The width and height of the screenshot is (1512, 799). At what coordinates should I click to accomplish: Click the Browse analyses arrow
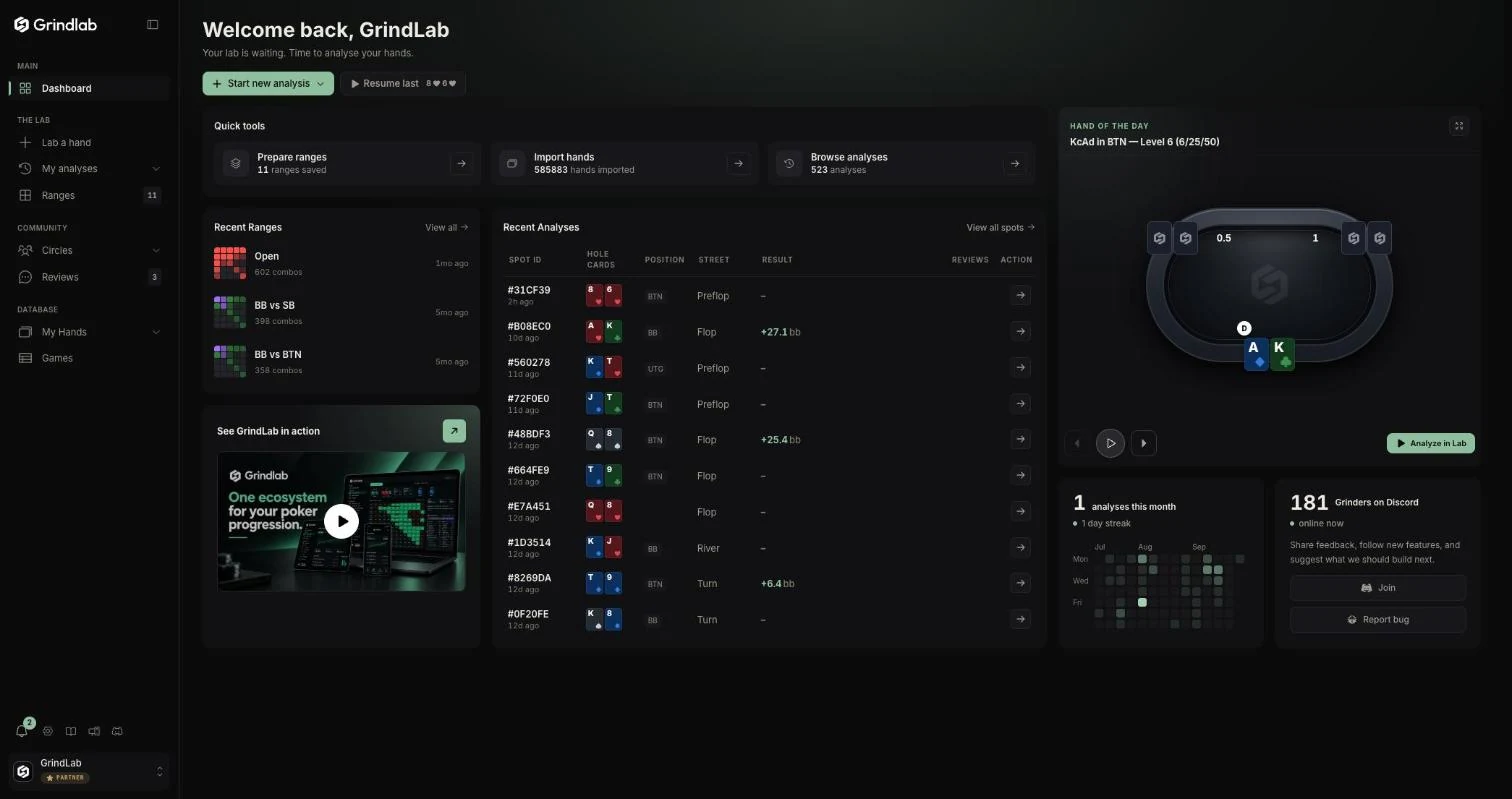pos(1015,163)
